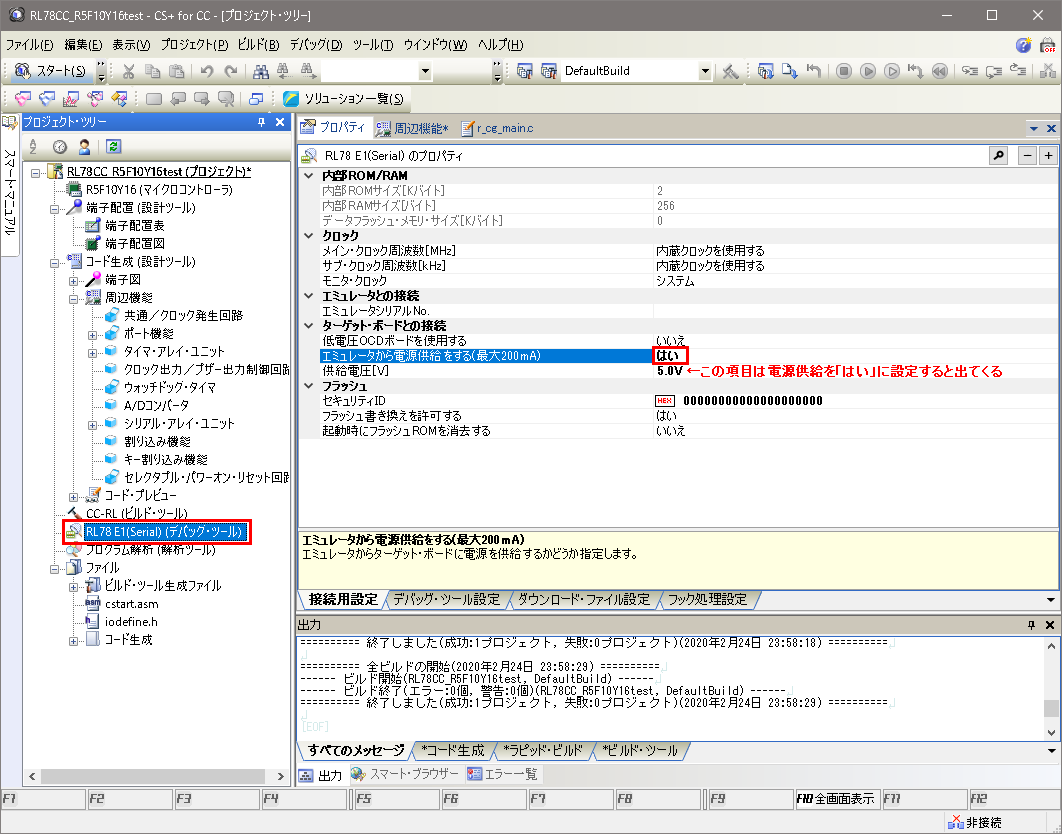1062x834 pixels.
Task: Select the cstart.asm file
Action: coord(131,604)
